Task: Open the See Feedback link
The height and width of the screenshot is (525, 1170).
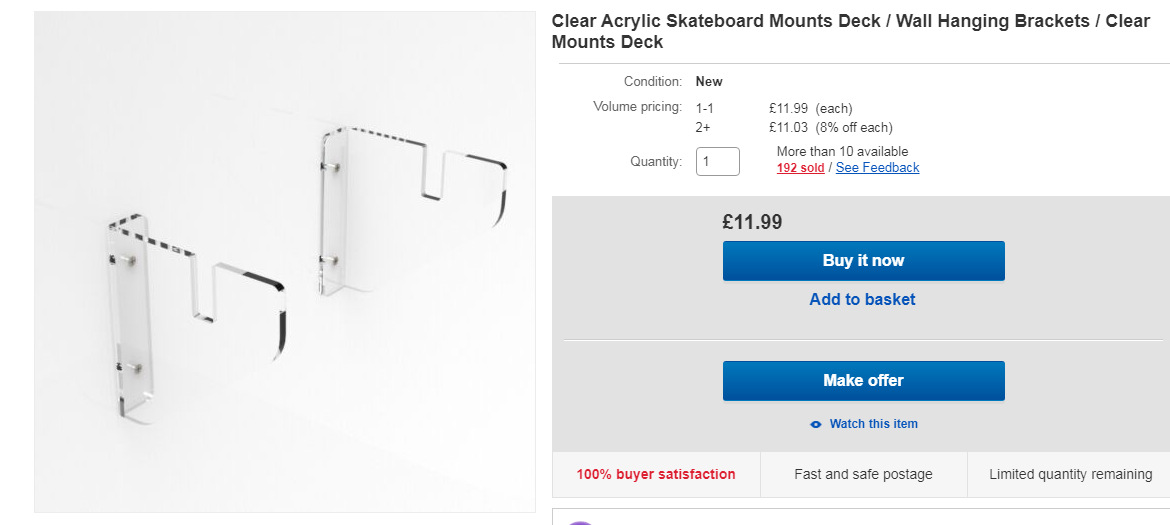Action: [877, 168]
